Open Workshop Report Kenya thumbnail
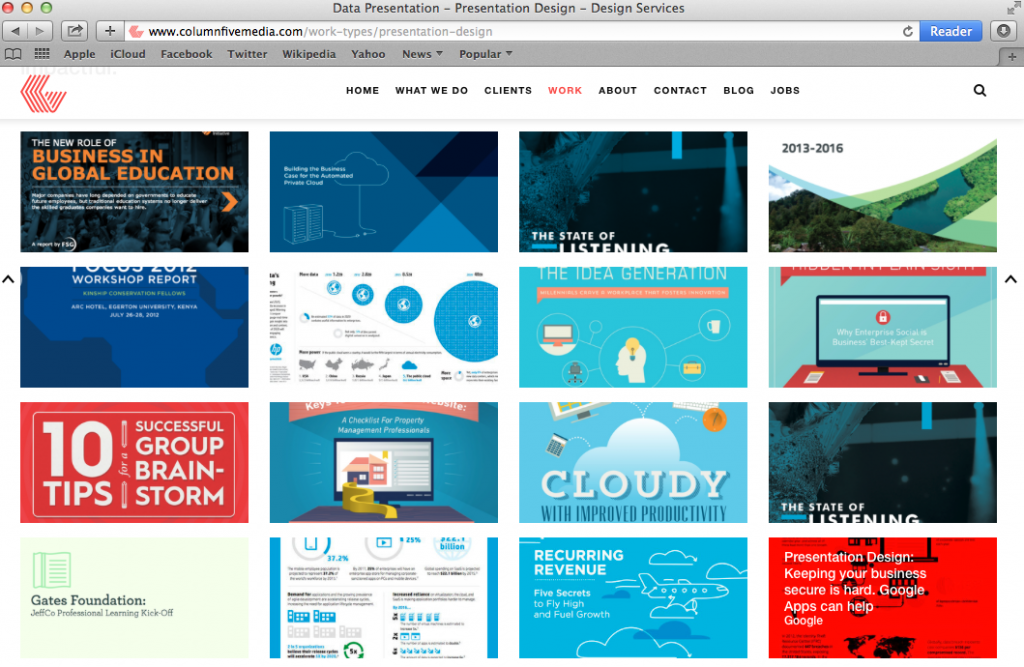The image size is (1024, 667). (x=134, y=327)
